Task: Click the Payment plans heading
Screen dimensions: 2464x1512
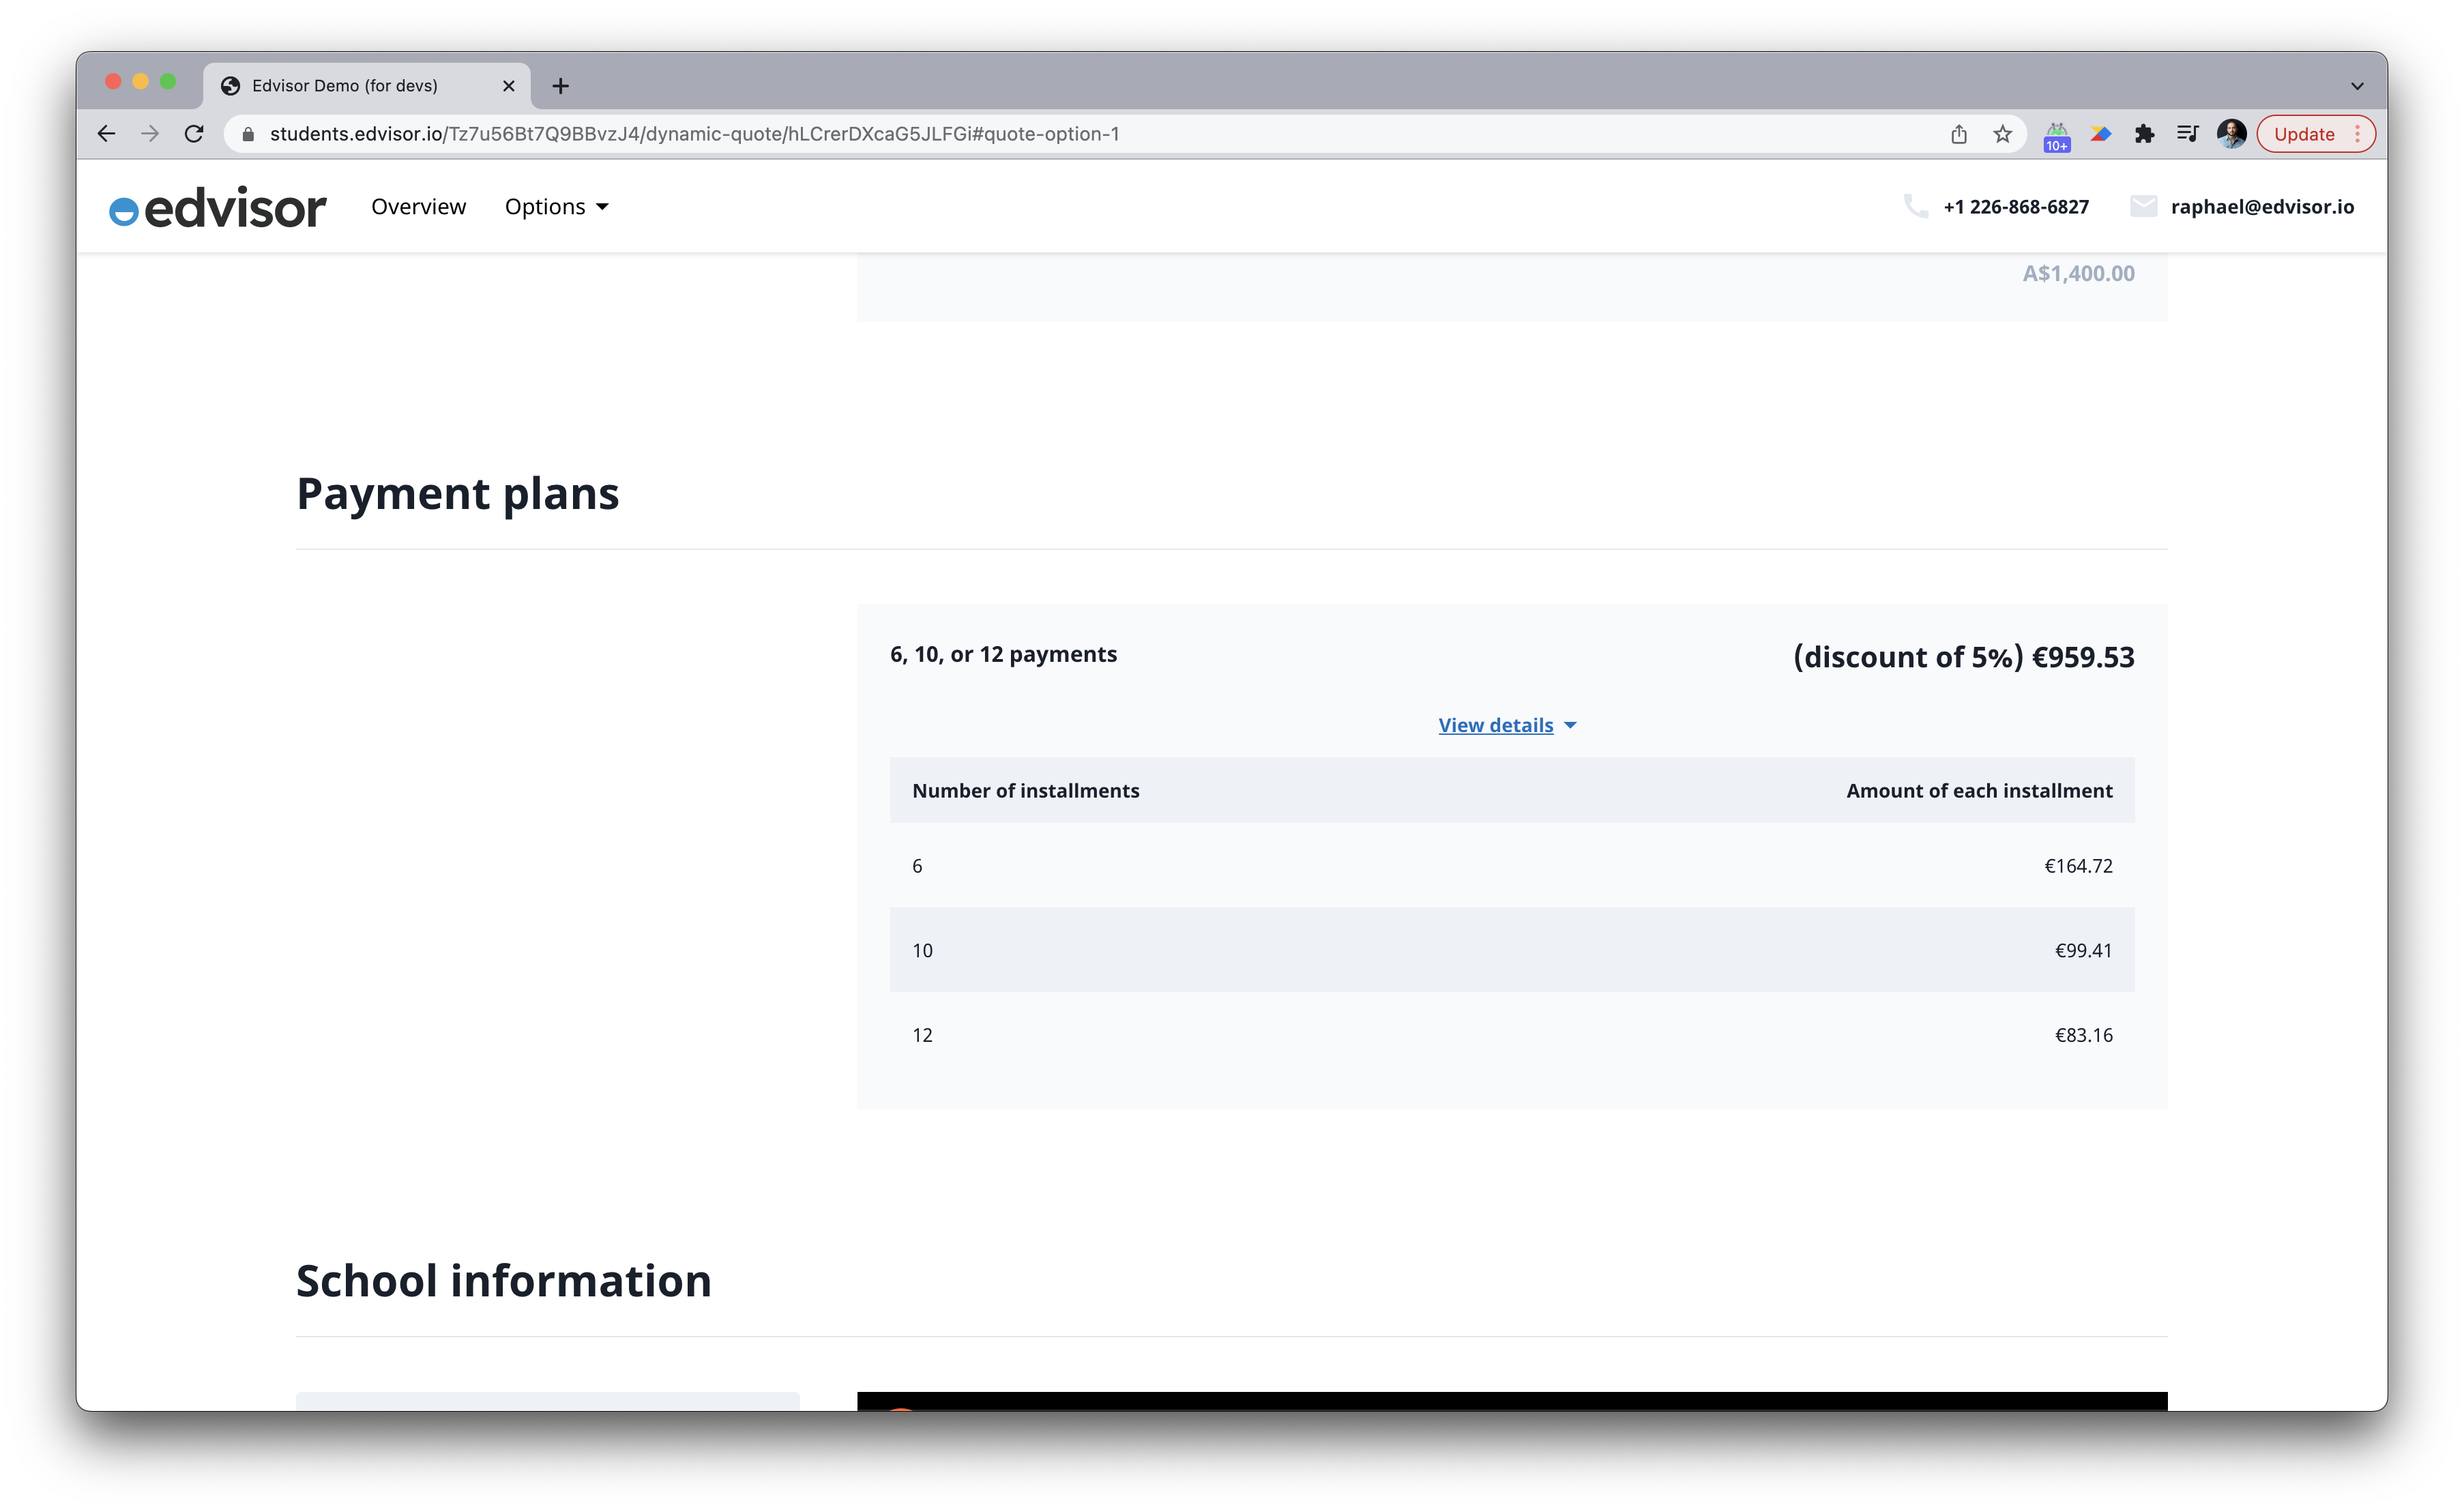Action: point(458,494)
